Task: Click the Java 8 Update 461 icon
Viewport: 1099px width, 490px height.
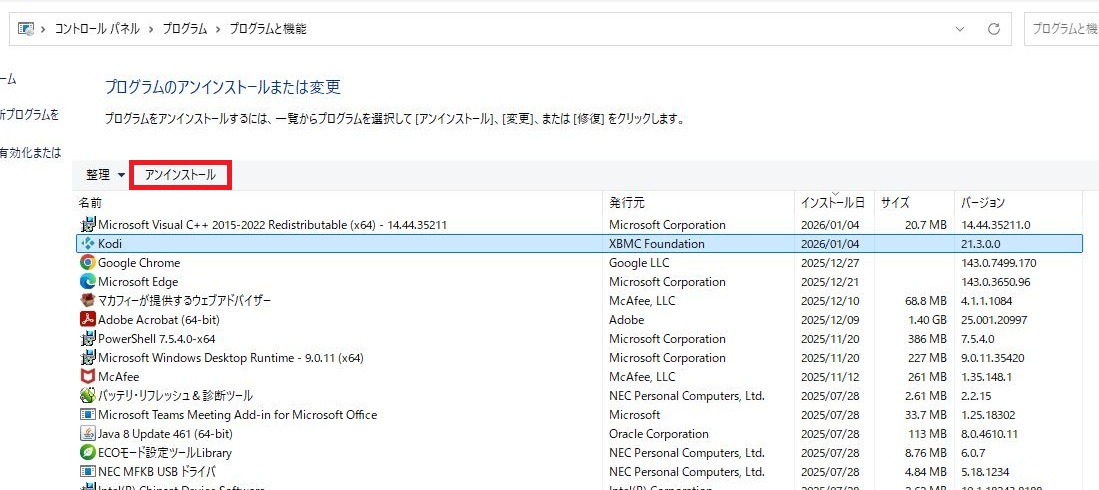Action: coord(88,434)
